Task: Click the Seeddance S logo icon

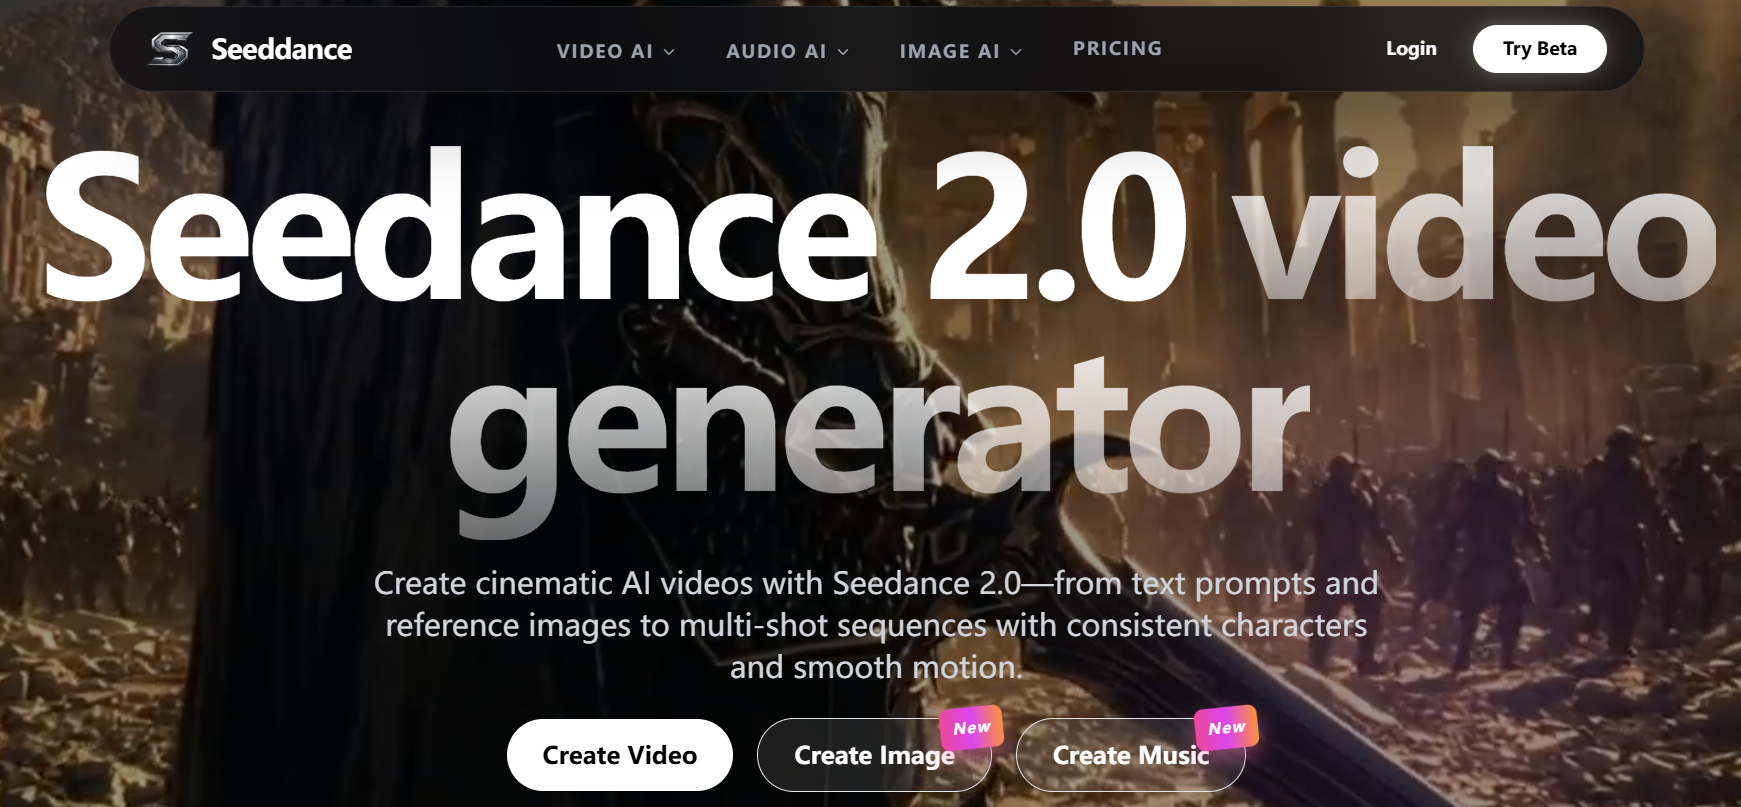Action: click(170, 49)
